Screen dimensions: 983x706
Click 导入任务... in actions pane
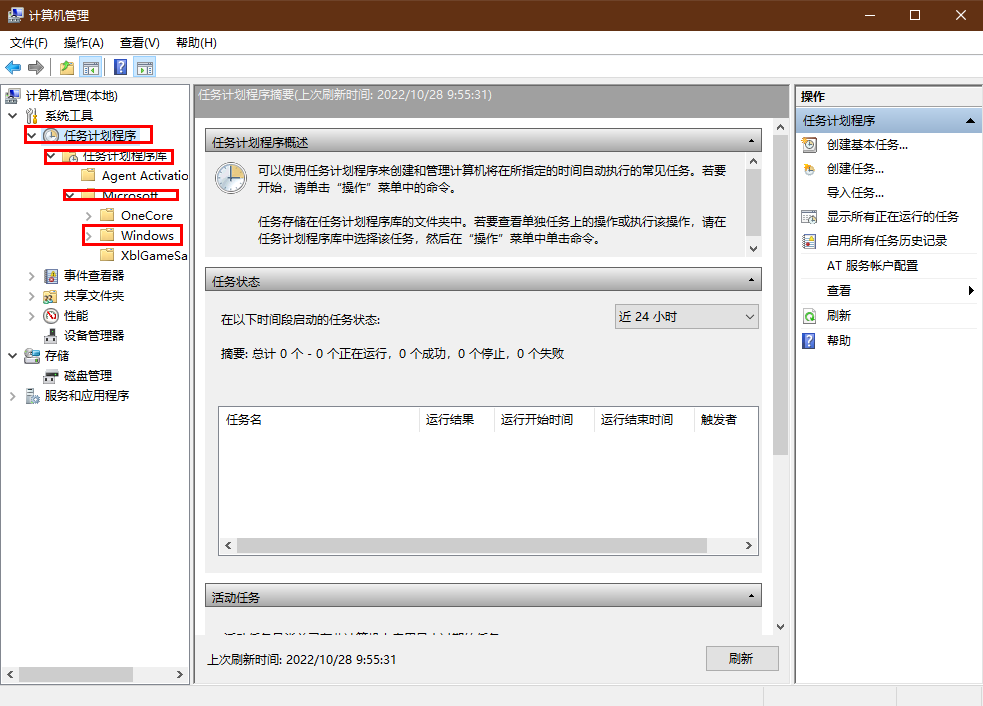coord(855,192)
